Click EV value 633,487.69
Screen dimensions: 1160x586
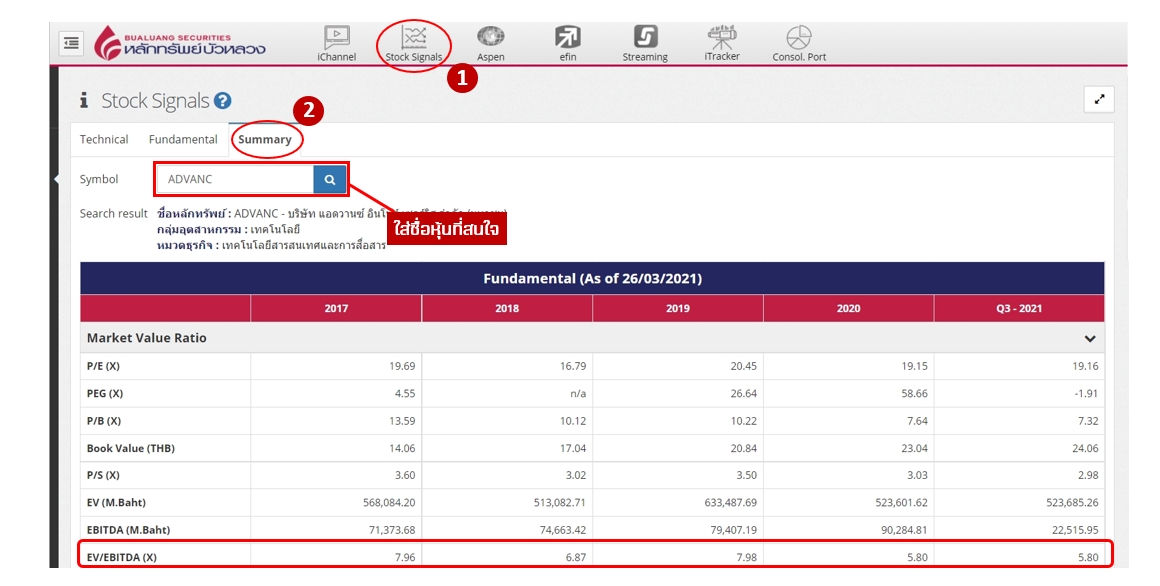(731, 502)
